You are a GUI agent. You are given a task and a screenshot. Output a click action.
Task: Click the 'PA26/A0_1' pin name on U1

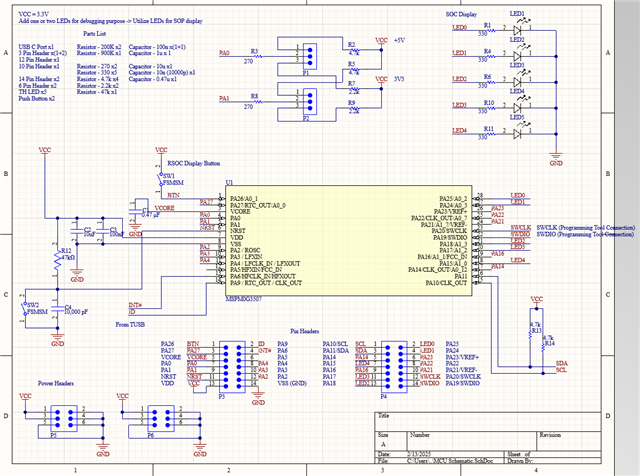(x=244, y=198)
